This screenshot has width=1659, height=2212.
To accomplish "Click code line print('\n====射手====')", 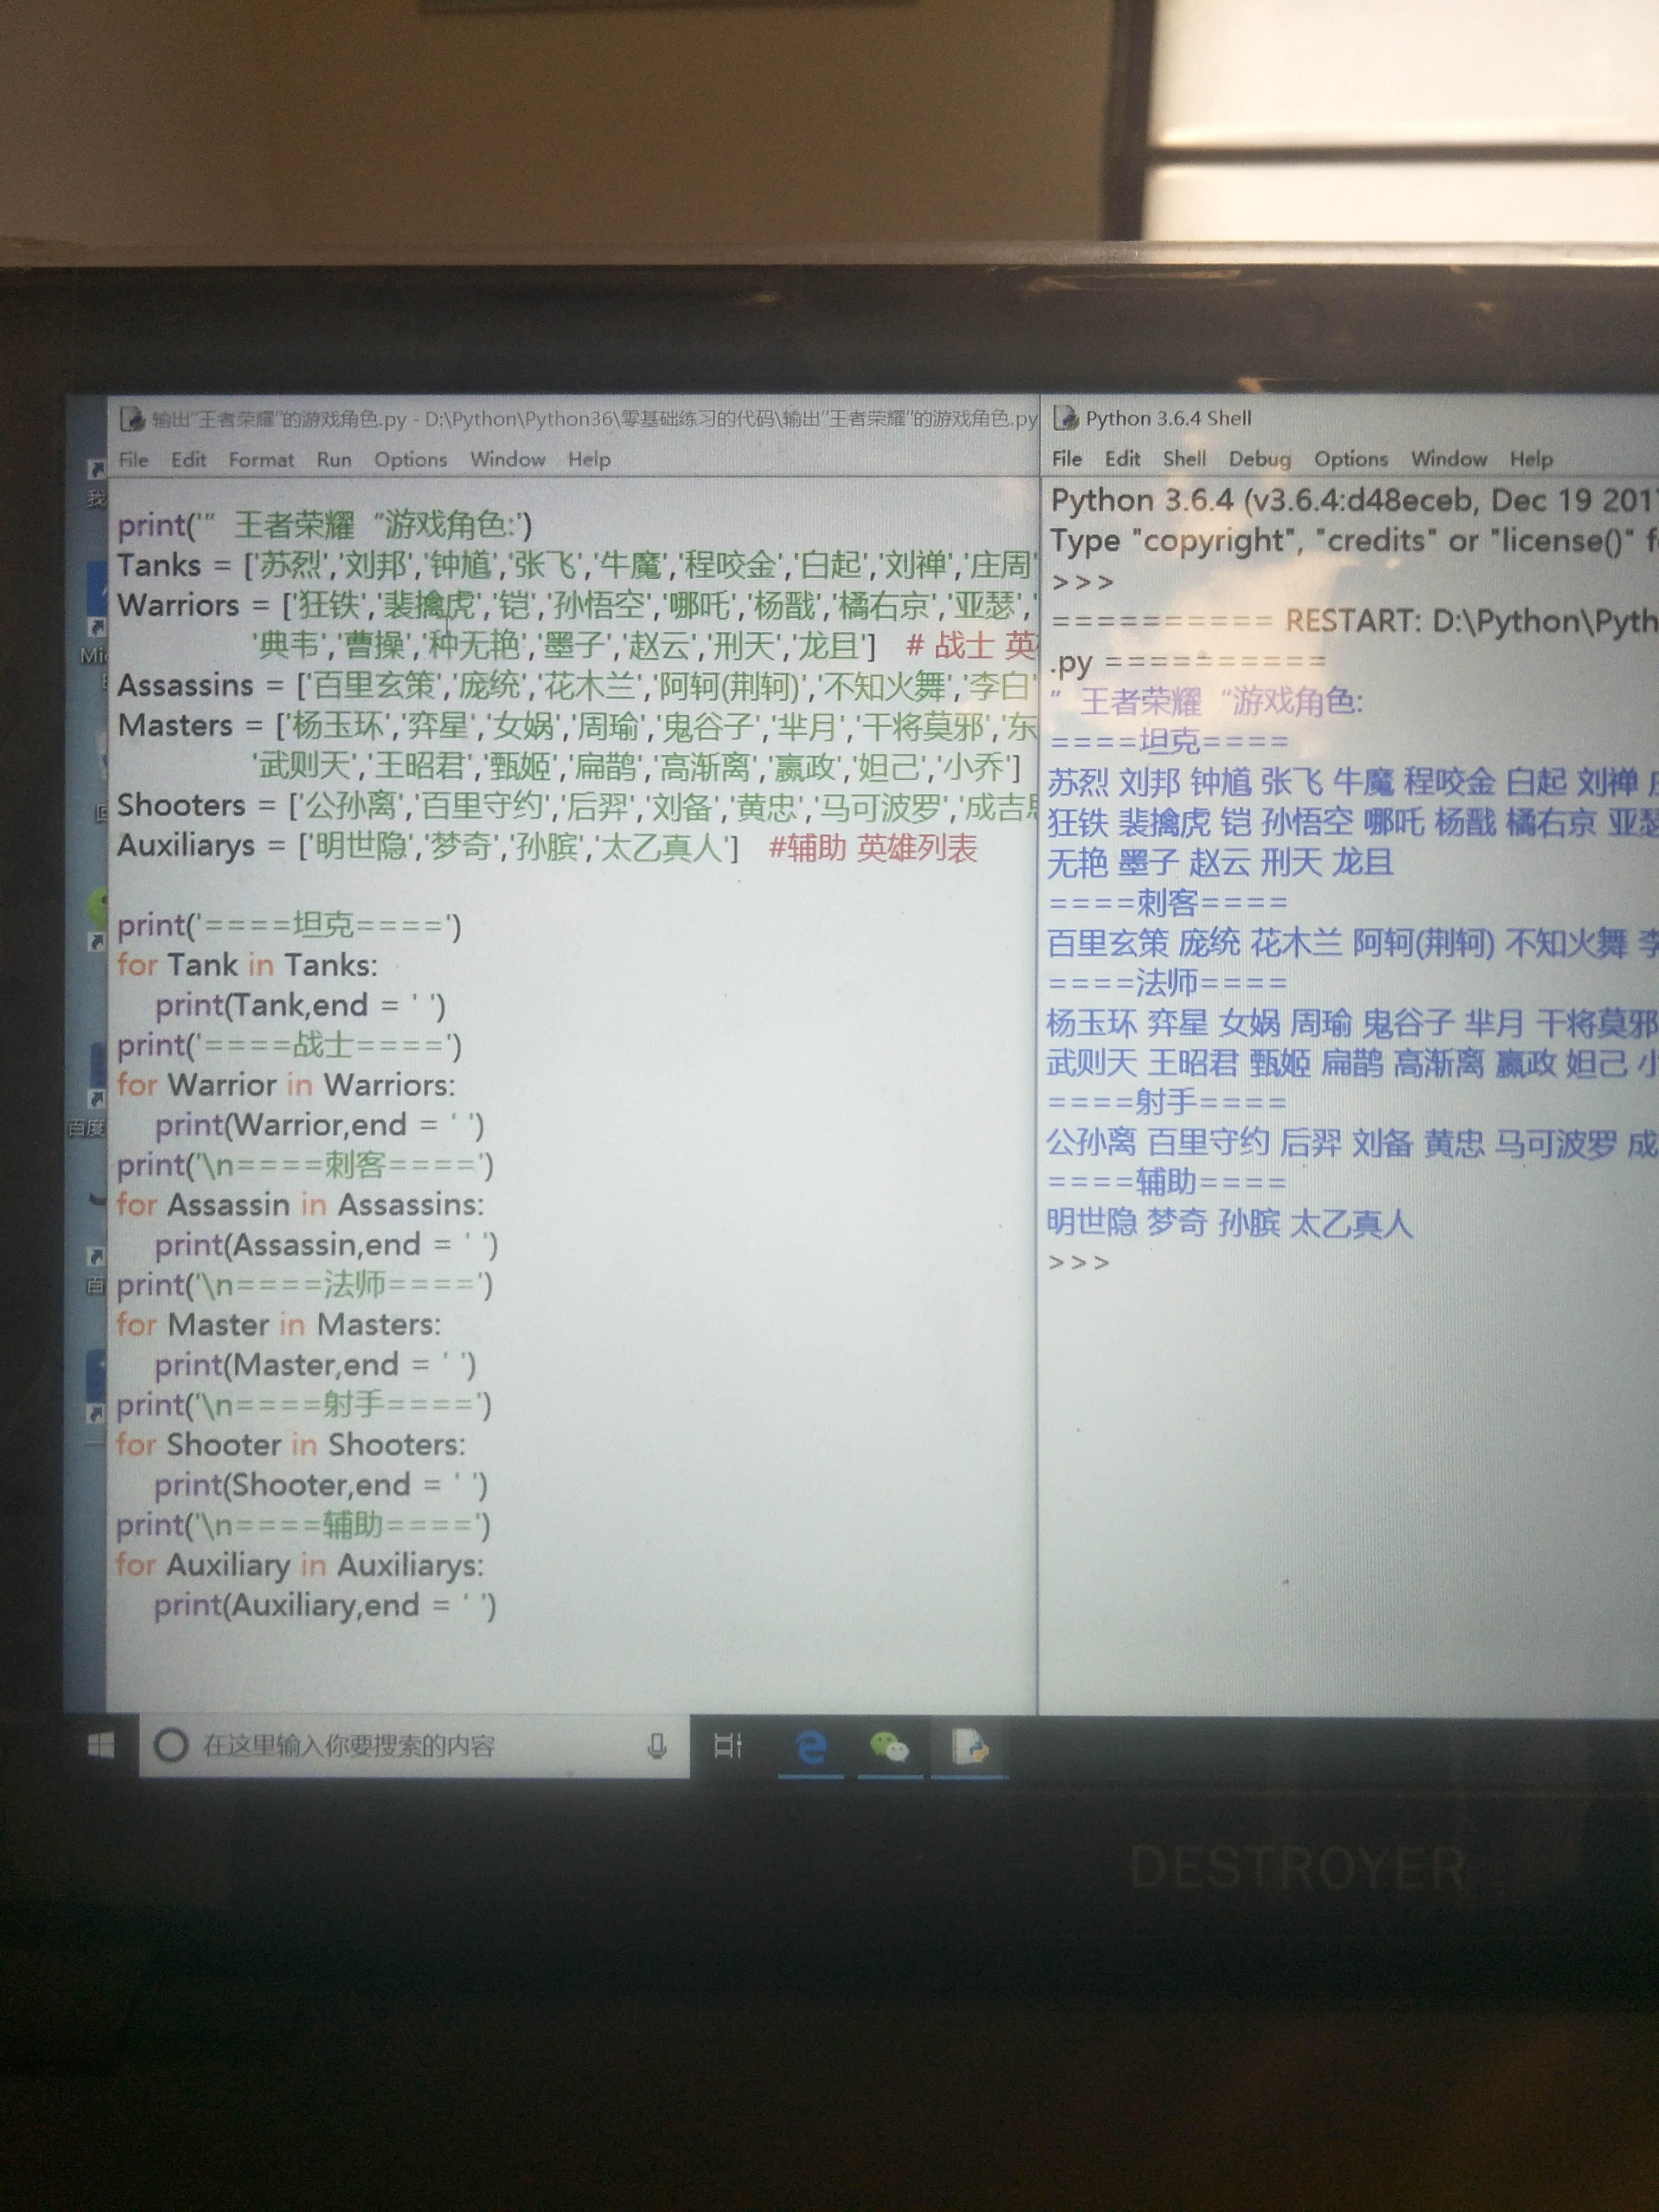I will 304,1405.
